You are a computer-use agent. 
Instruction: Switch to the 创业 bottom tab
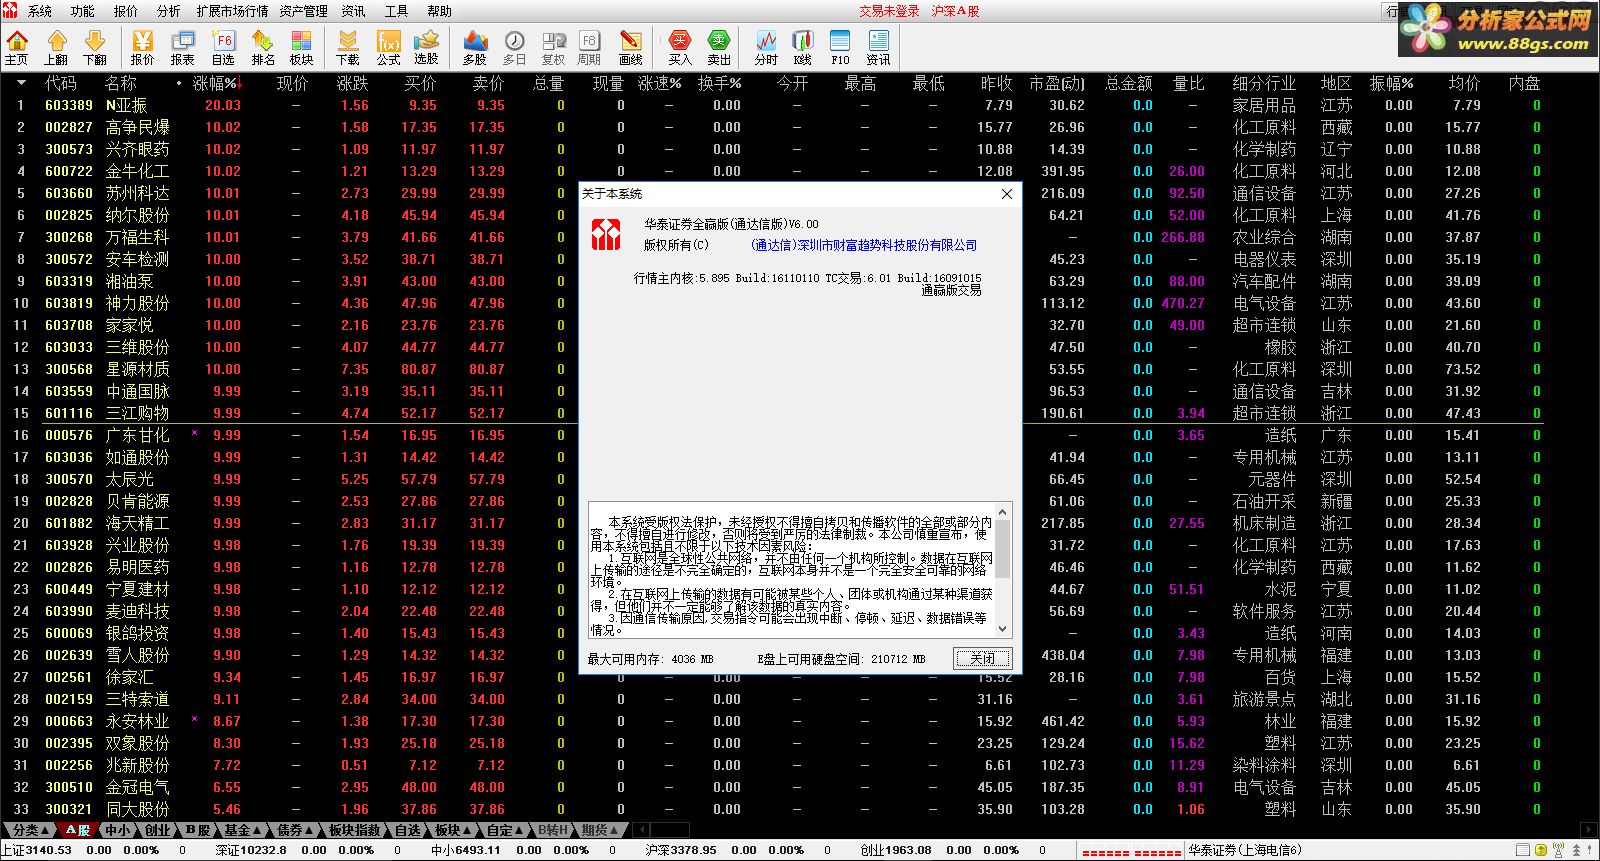[x=157, y=830]
